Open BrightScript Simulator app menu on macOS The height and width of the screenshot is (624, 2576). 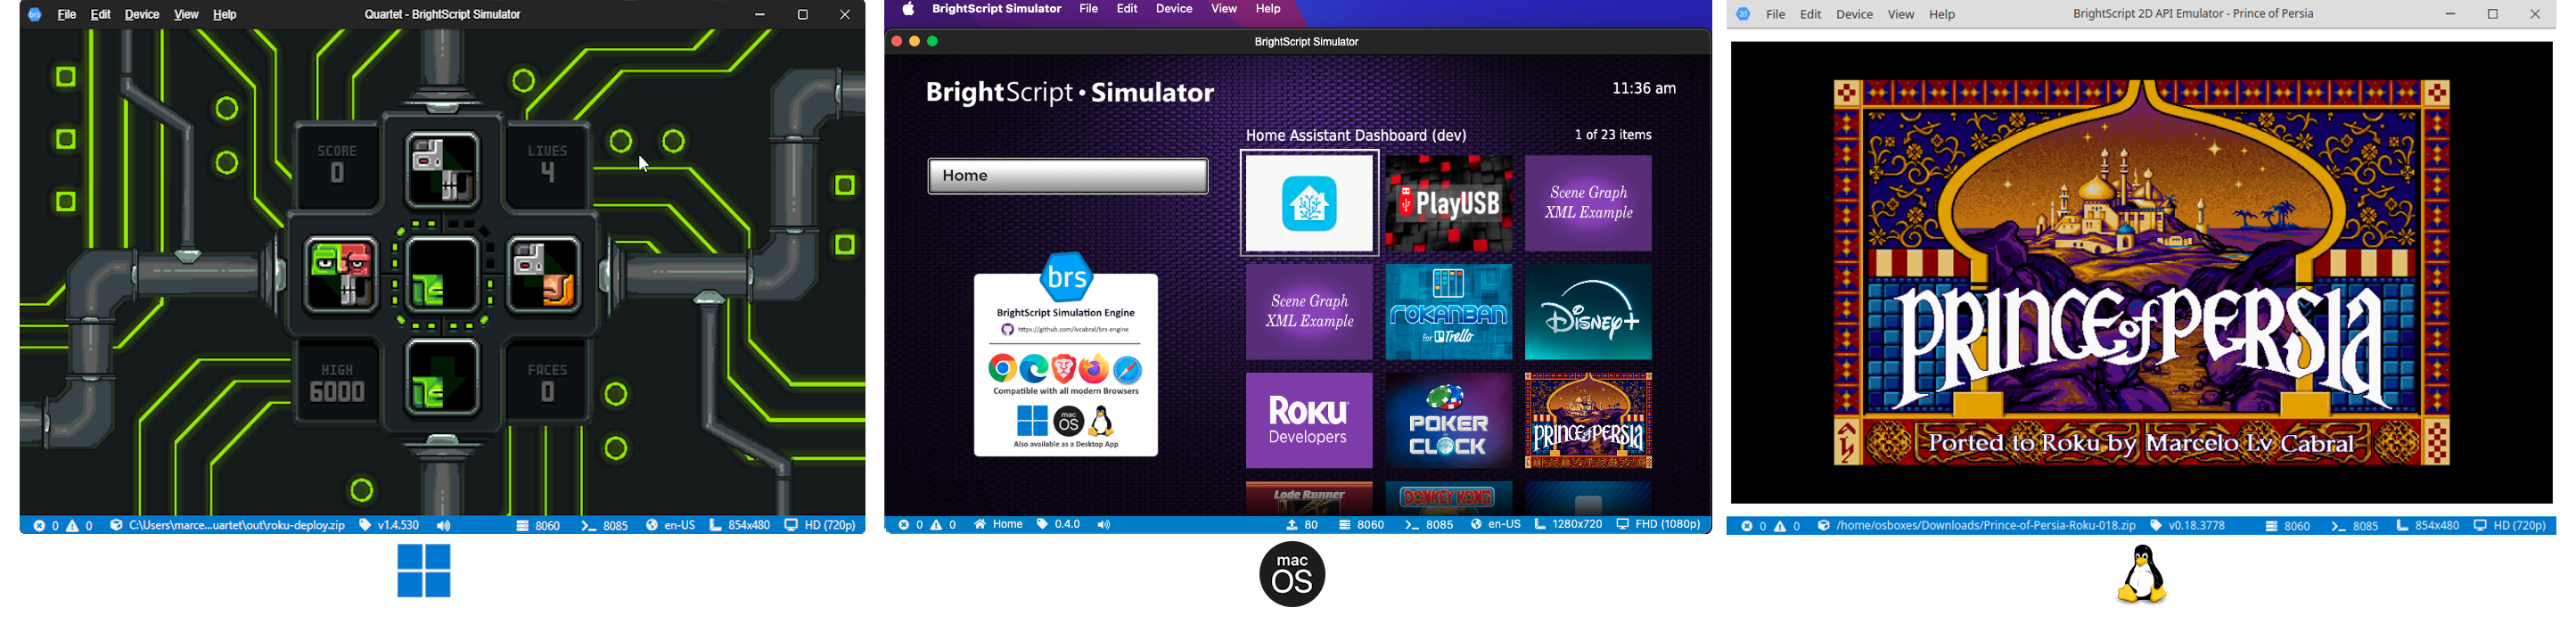pos(996,9)
